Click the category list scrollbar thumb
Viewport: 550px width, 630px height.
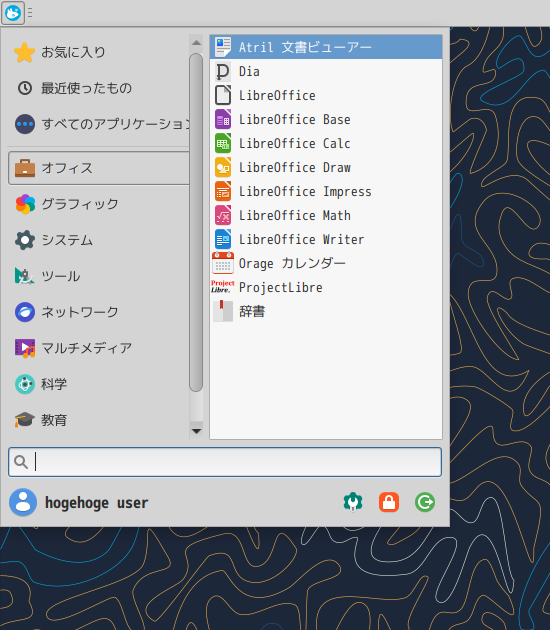click(196, 222)
